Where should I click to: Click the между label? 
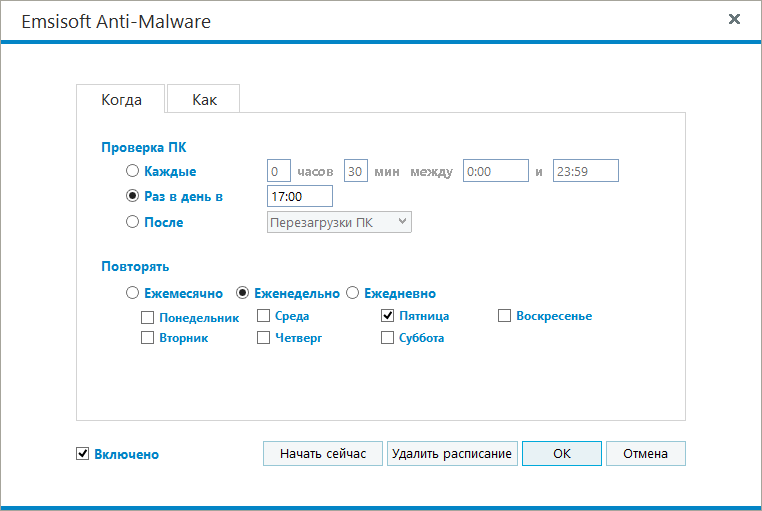(432, 172)
